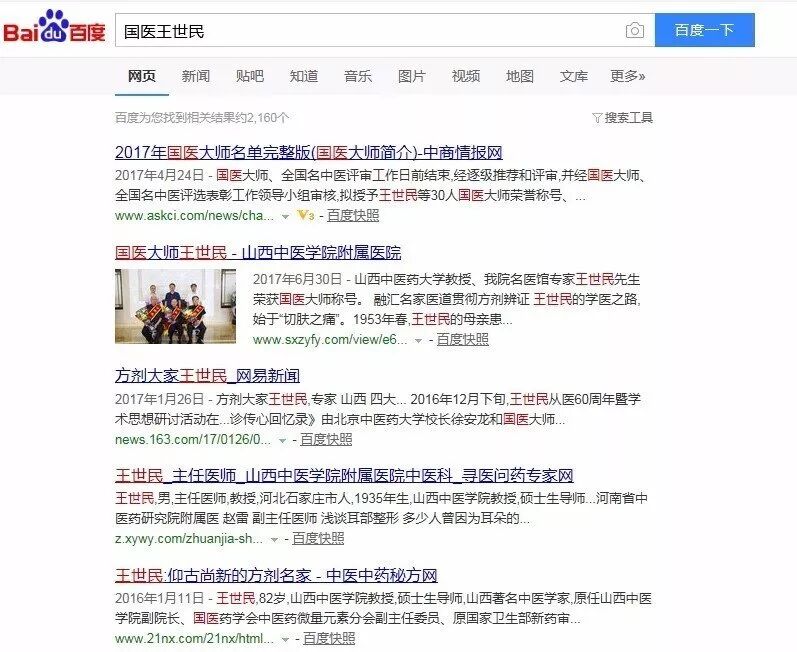
Task: Expand the arrow next to sxzyfy.com URL
Action: tap(418, 340)
